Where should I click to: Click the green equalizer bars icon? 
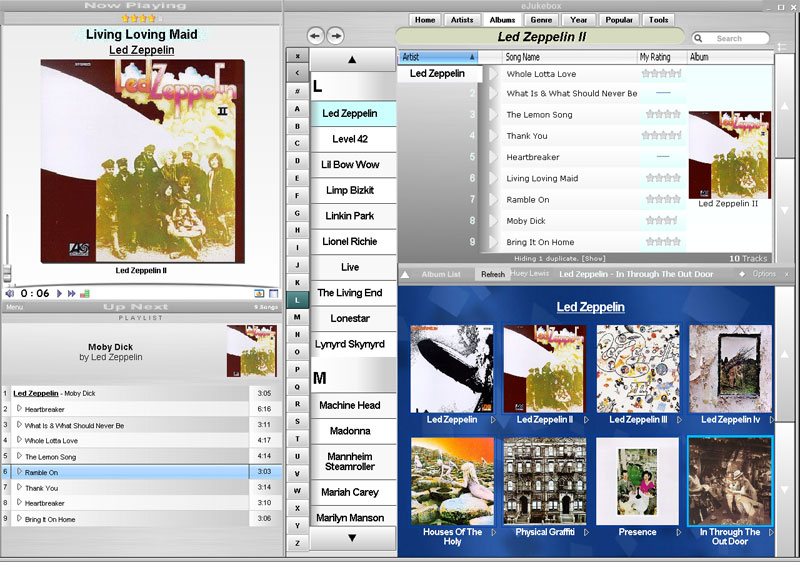coord(84,293)
